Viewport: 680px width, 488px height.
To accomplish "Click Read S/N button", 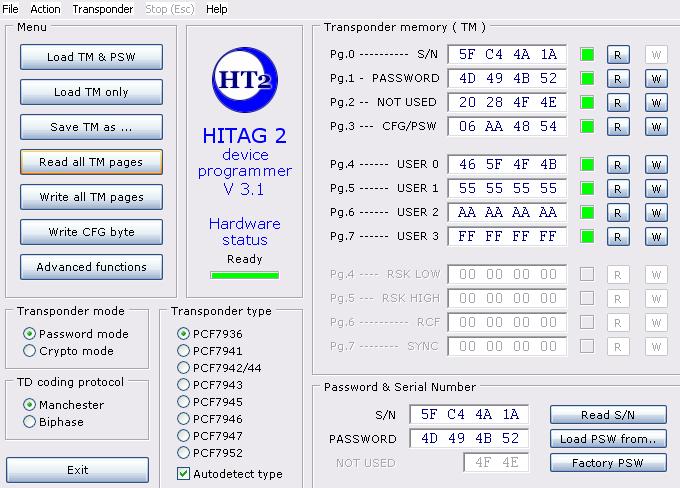I will 608,415.
